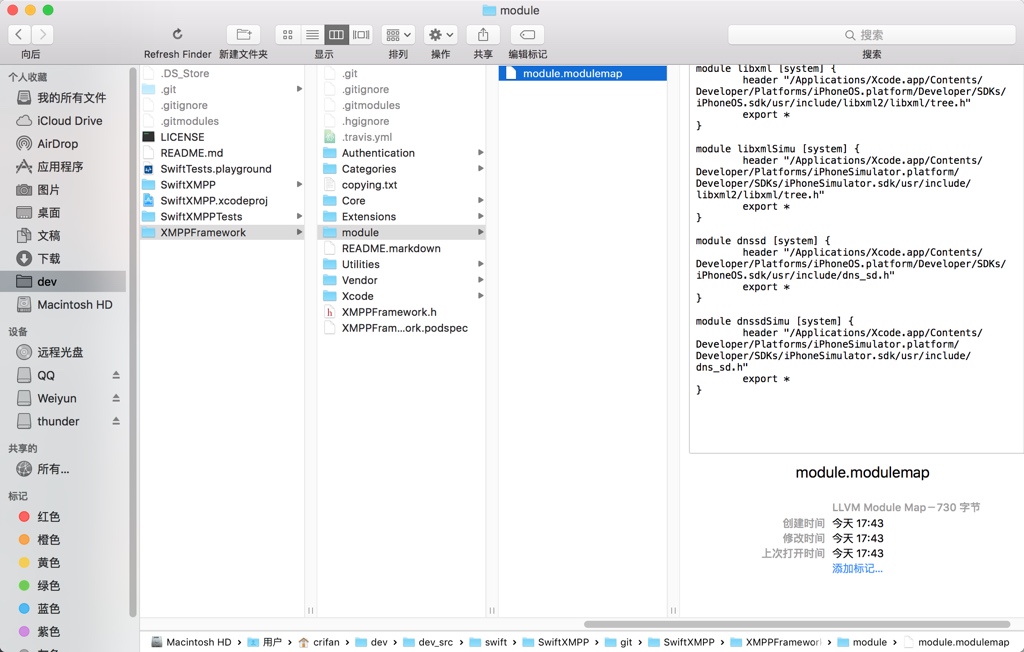
Task: Open the arrange-by dropdown
Action: click(x=398, y=34)
